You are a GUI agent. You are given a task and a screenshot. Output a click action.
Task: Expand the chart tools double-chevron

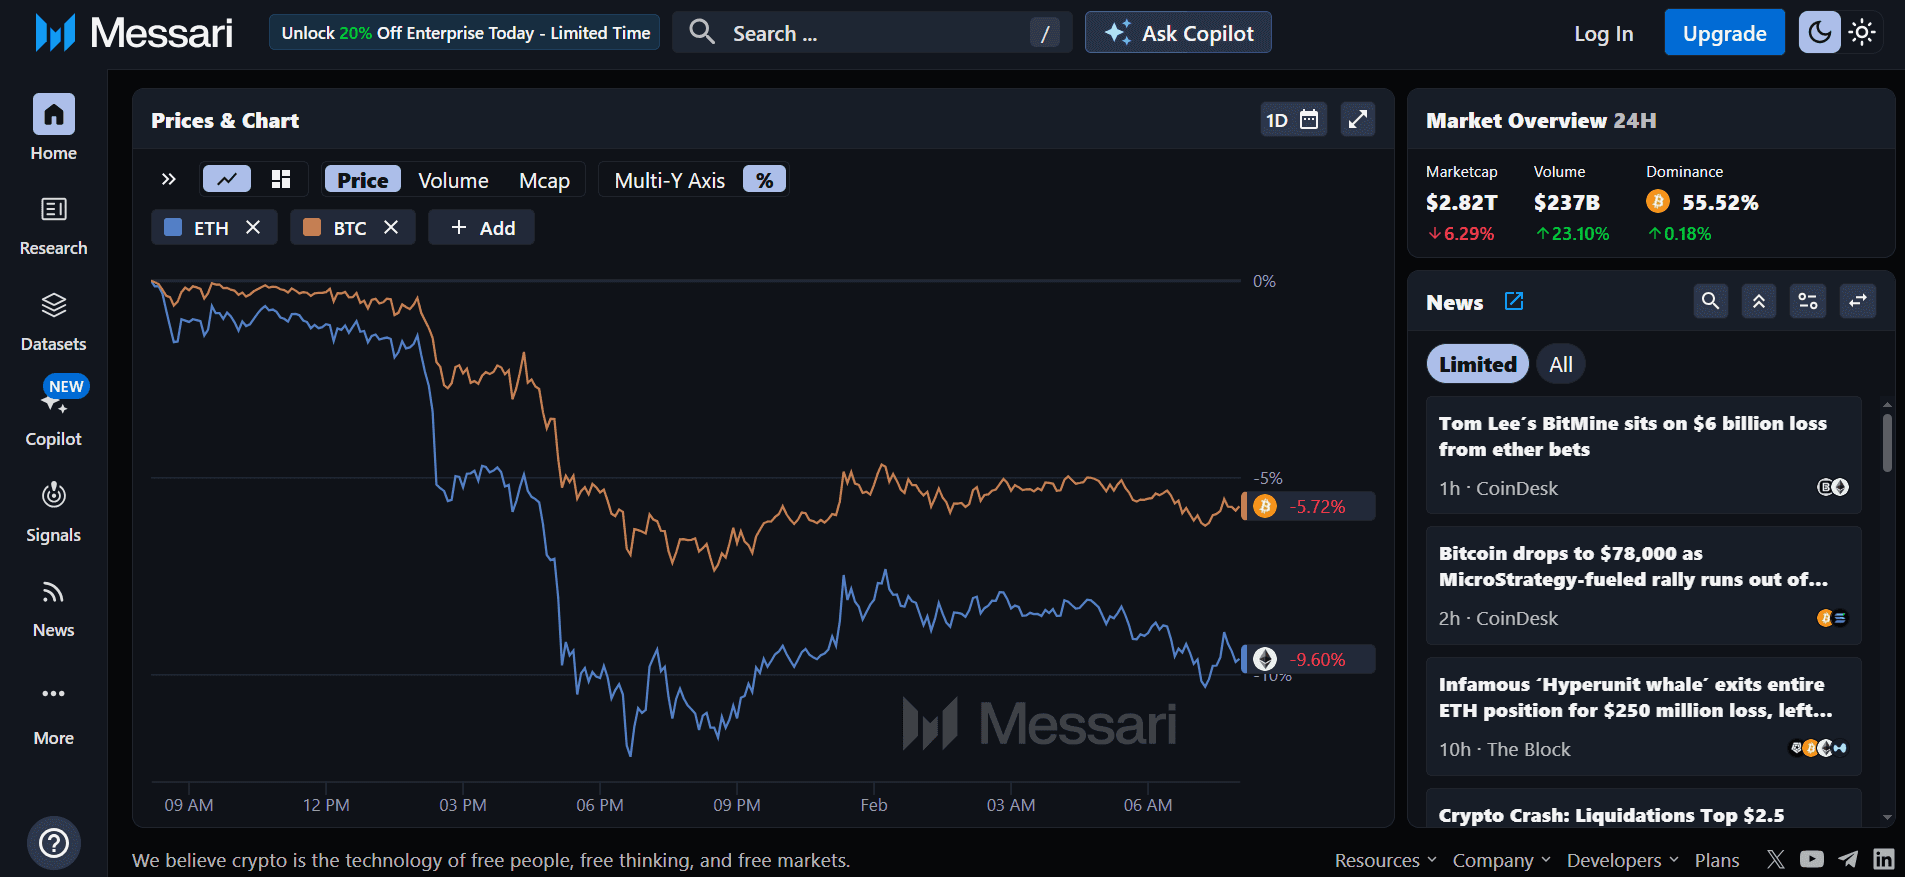tap(169, 179)
